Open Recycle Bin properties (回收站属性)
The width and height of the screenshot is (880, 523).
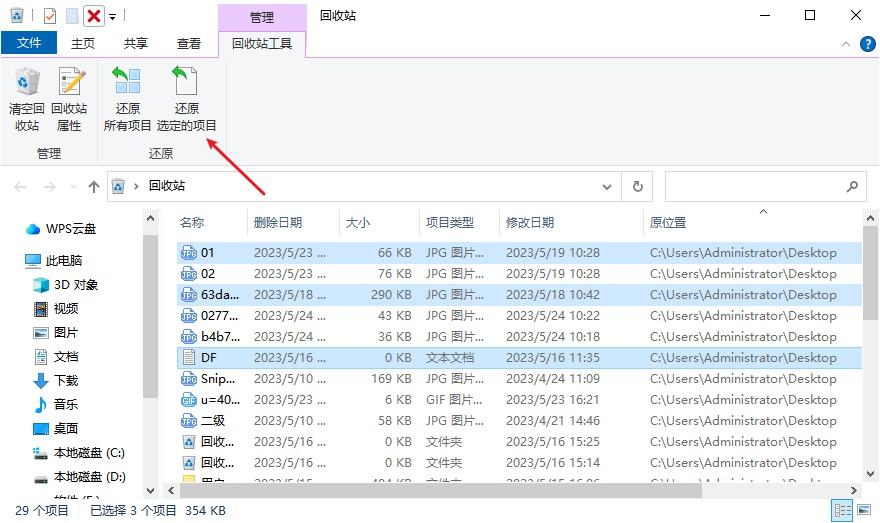point(70,99)
